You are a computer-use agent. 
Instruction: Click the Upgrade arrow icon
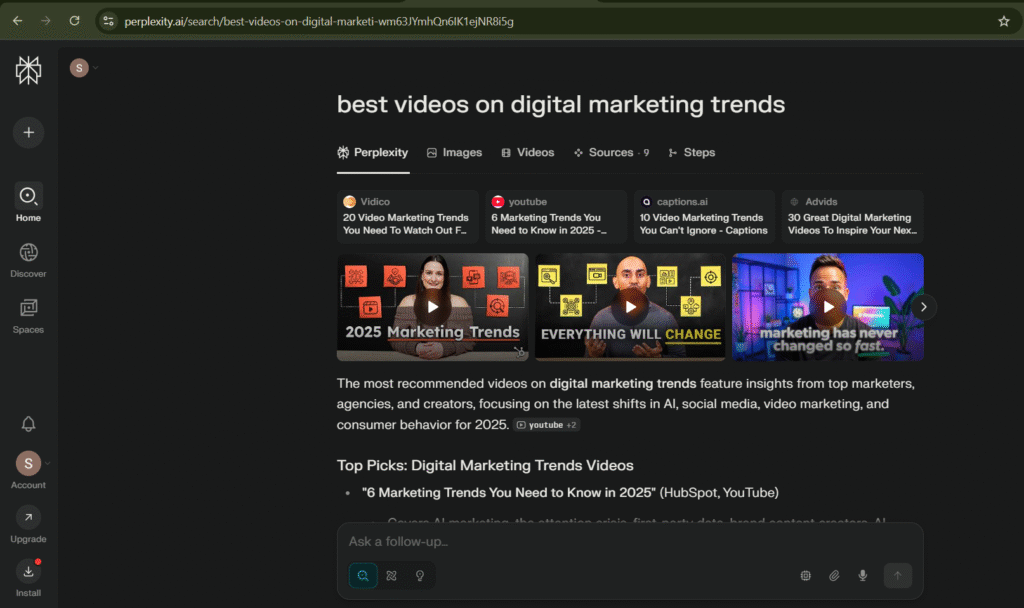click(28, 517)
